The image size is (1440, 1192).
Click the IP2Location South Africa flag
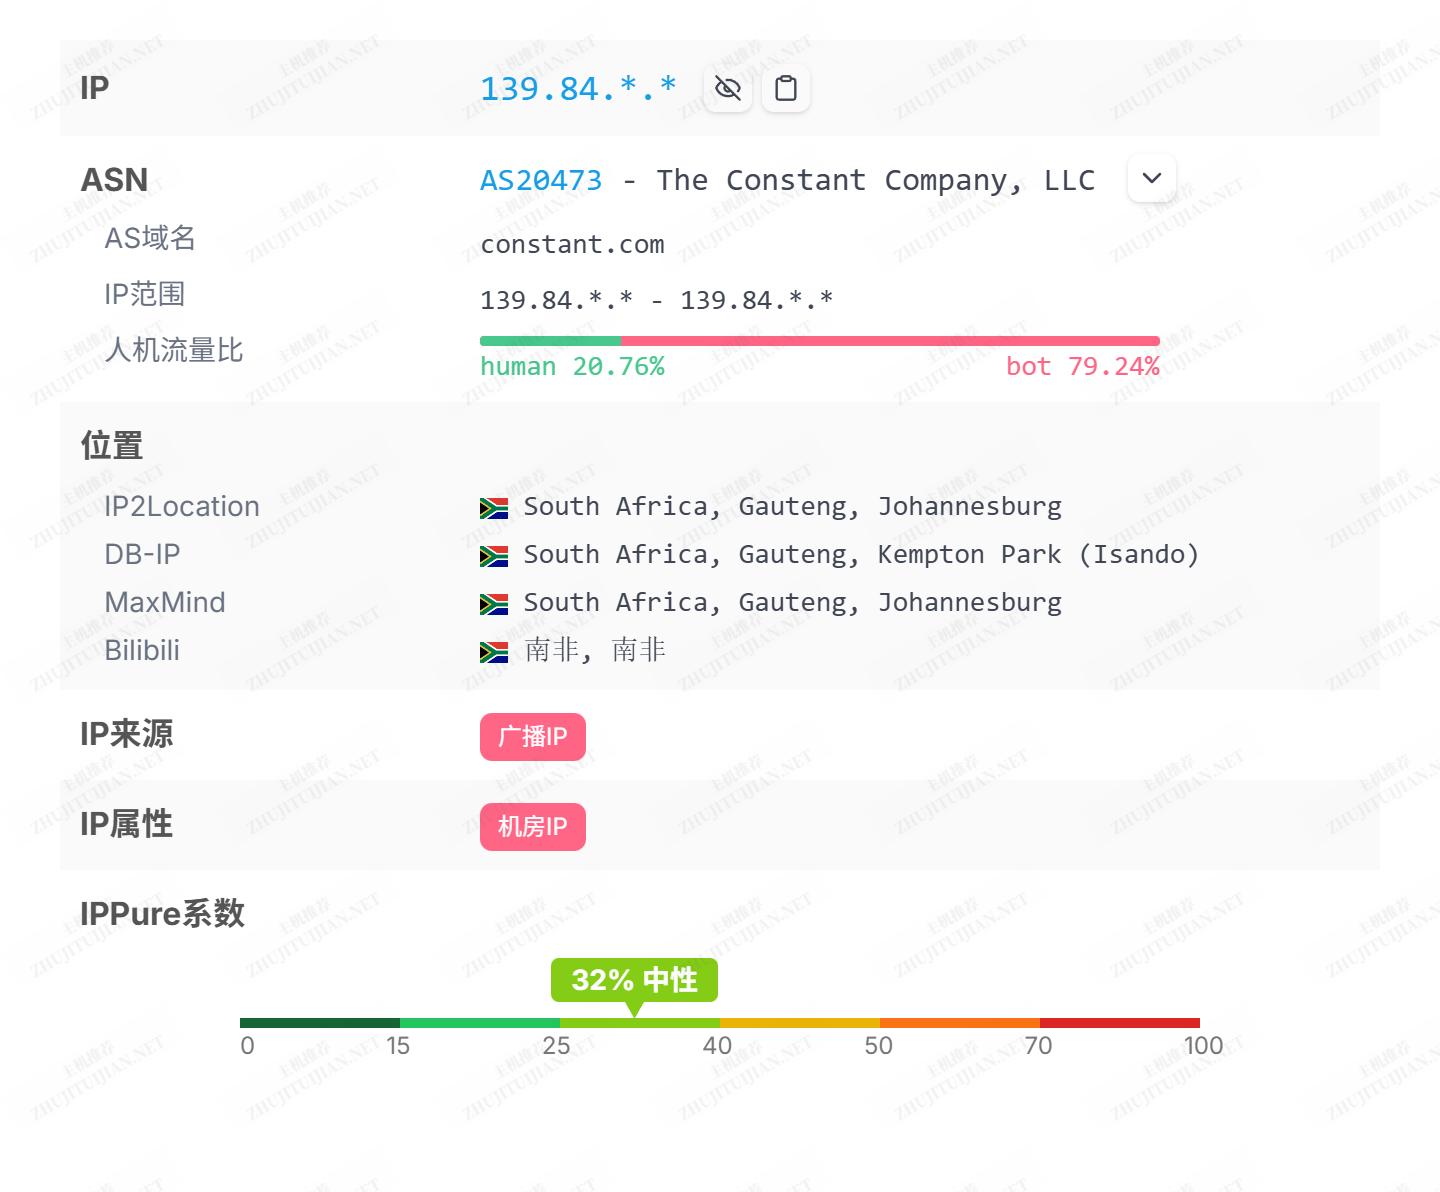point(494,508)
